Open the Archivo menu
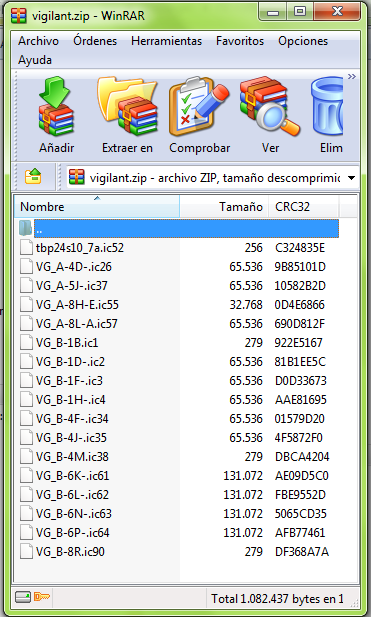 (38, 41)
